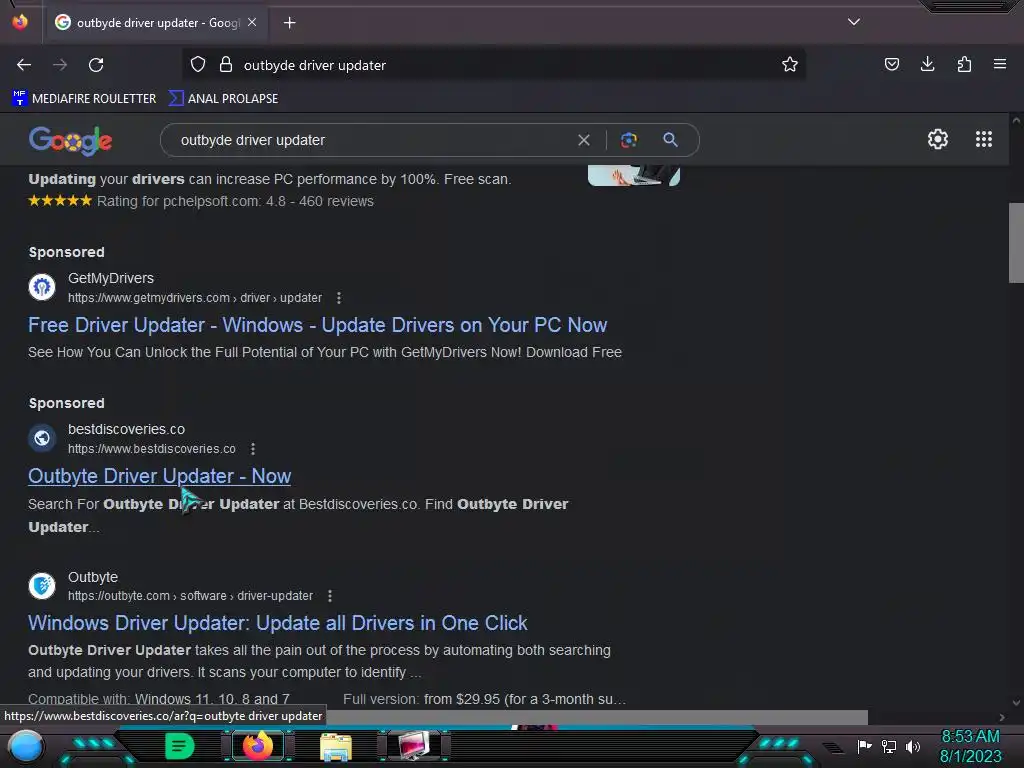Open Outbyte Driver Updater - Now link
The width and height of the screenshot is (1024, 768).
159,476
